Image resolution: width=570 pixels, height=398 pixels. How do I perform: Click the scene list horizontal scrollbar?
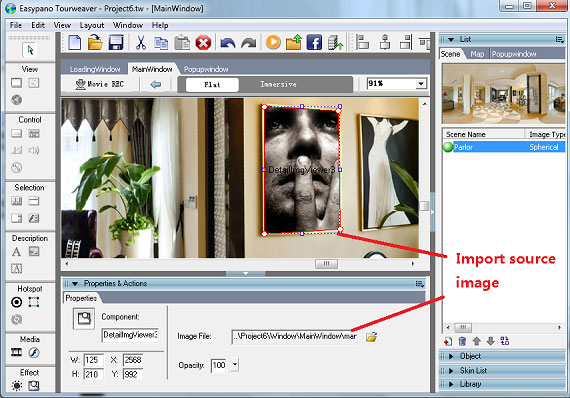[x=503, y=327]
